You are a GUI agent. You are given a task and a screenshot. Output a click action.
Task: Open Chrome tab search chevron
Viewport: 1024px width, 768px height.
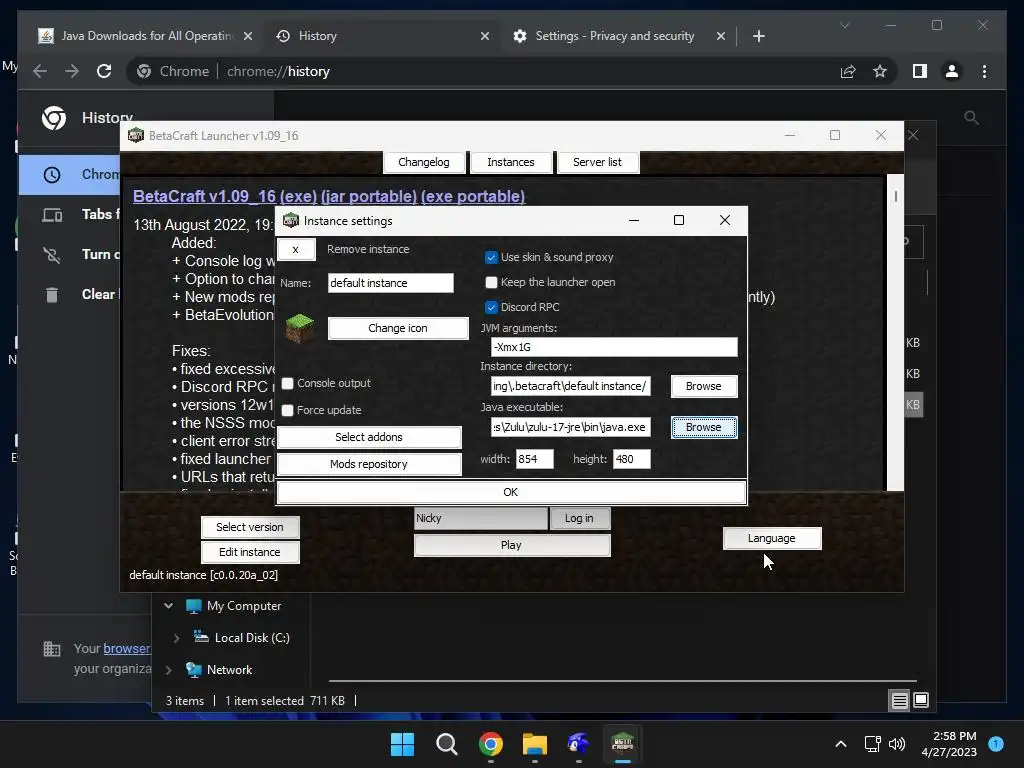(x=844, y=25)
